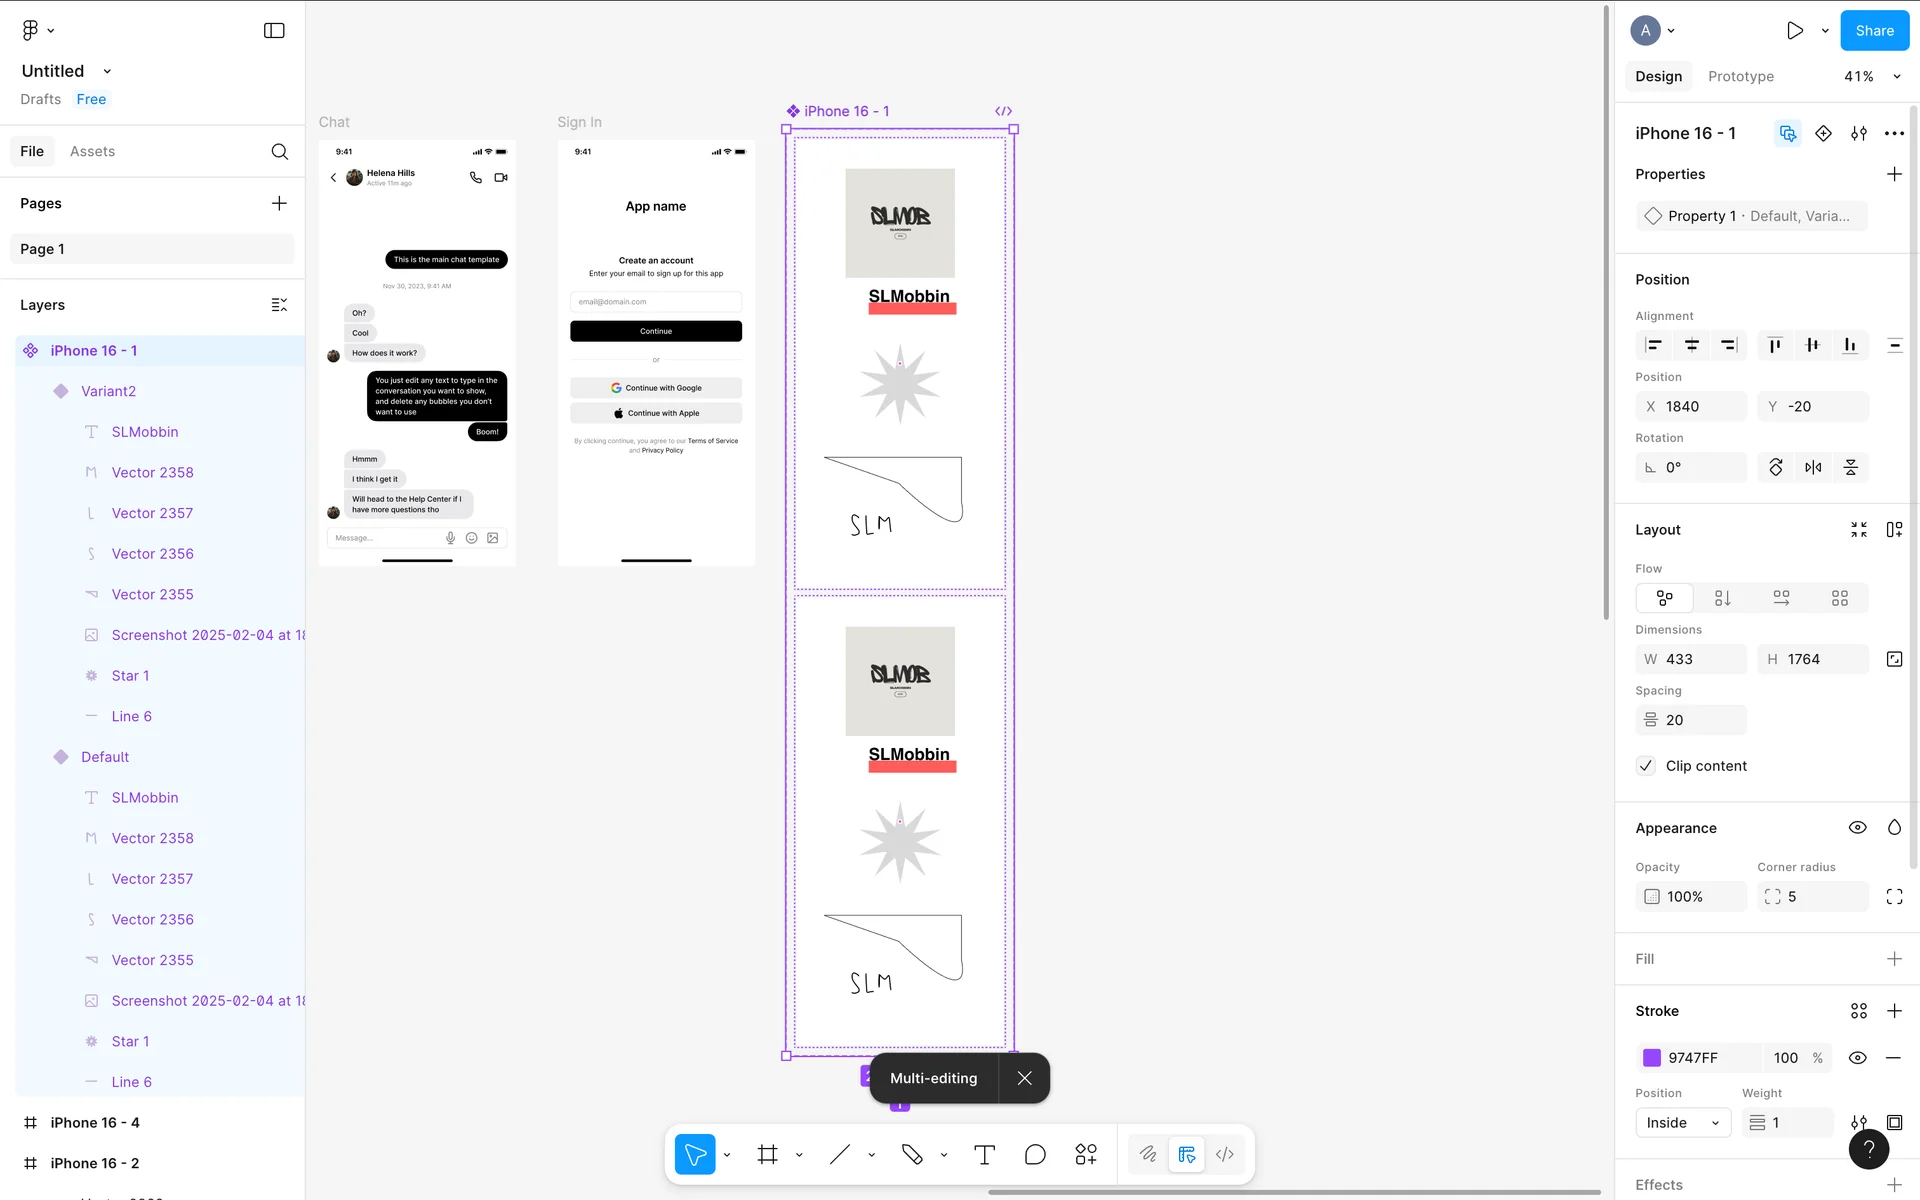
Task: Select the Pen tool
Action: coord(912,1154)
